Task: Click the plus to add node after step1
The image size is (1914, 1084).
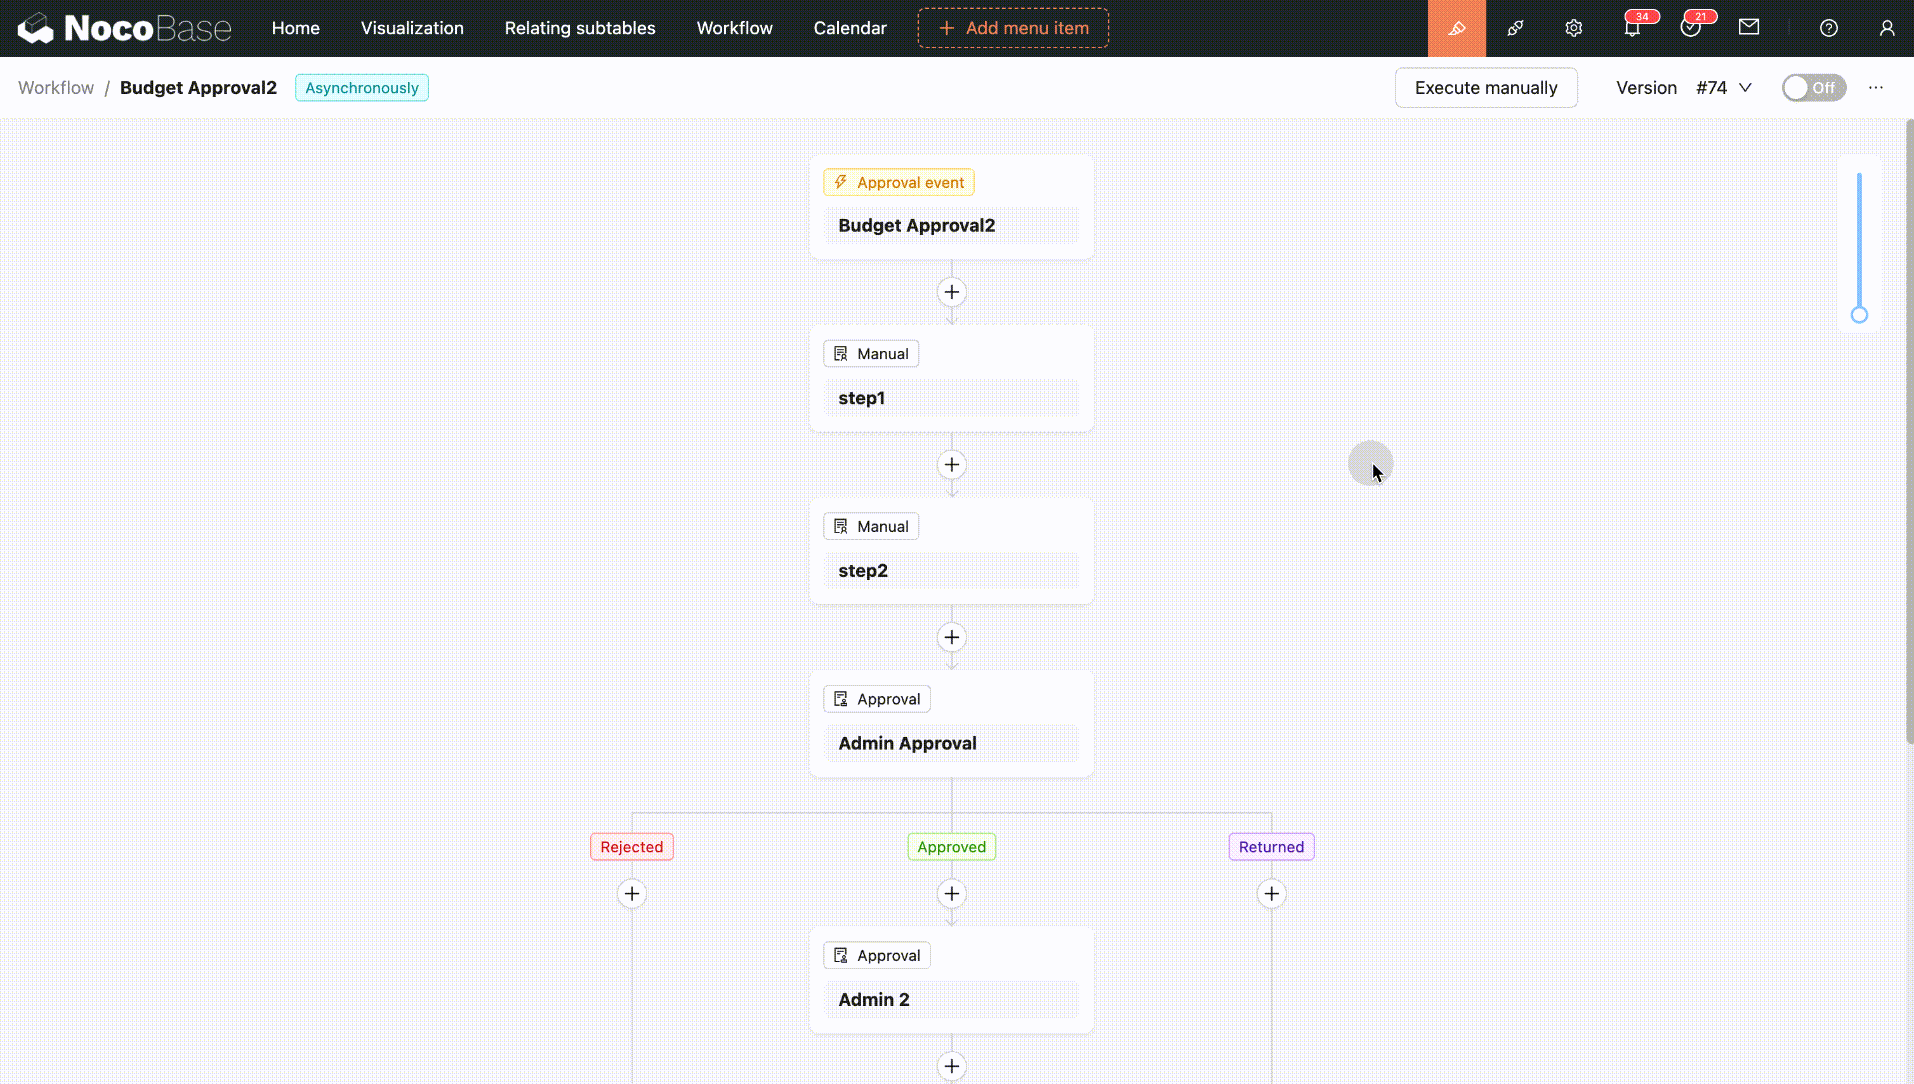Action: (x=951, y=464)
